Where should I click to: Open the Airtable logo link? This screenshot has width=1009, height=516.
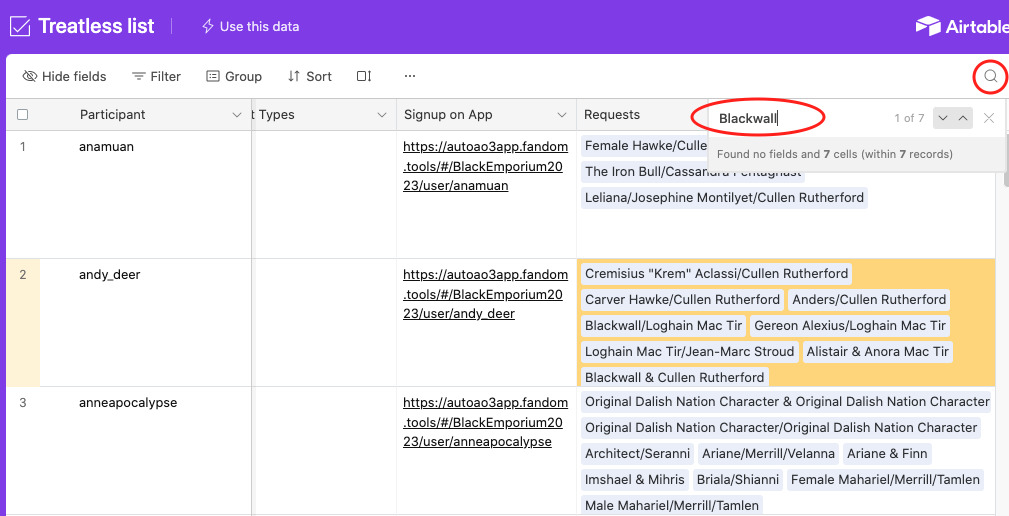(x=963, y=26)
